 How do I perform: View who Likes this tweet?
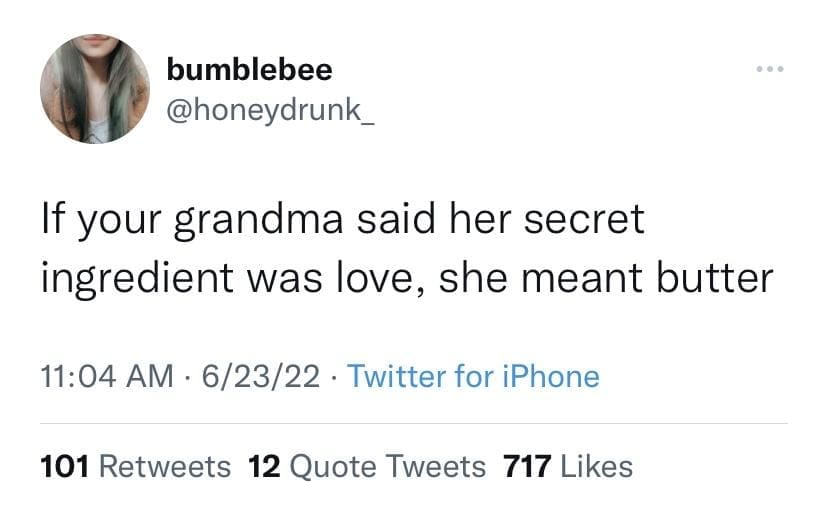(597, 466)
